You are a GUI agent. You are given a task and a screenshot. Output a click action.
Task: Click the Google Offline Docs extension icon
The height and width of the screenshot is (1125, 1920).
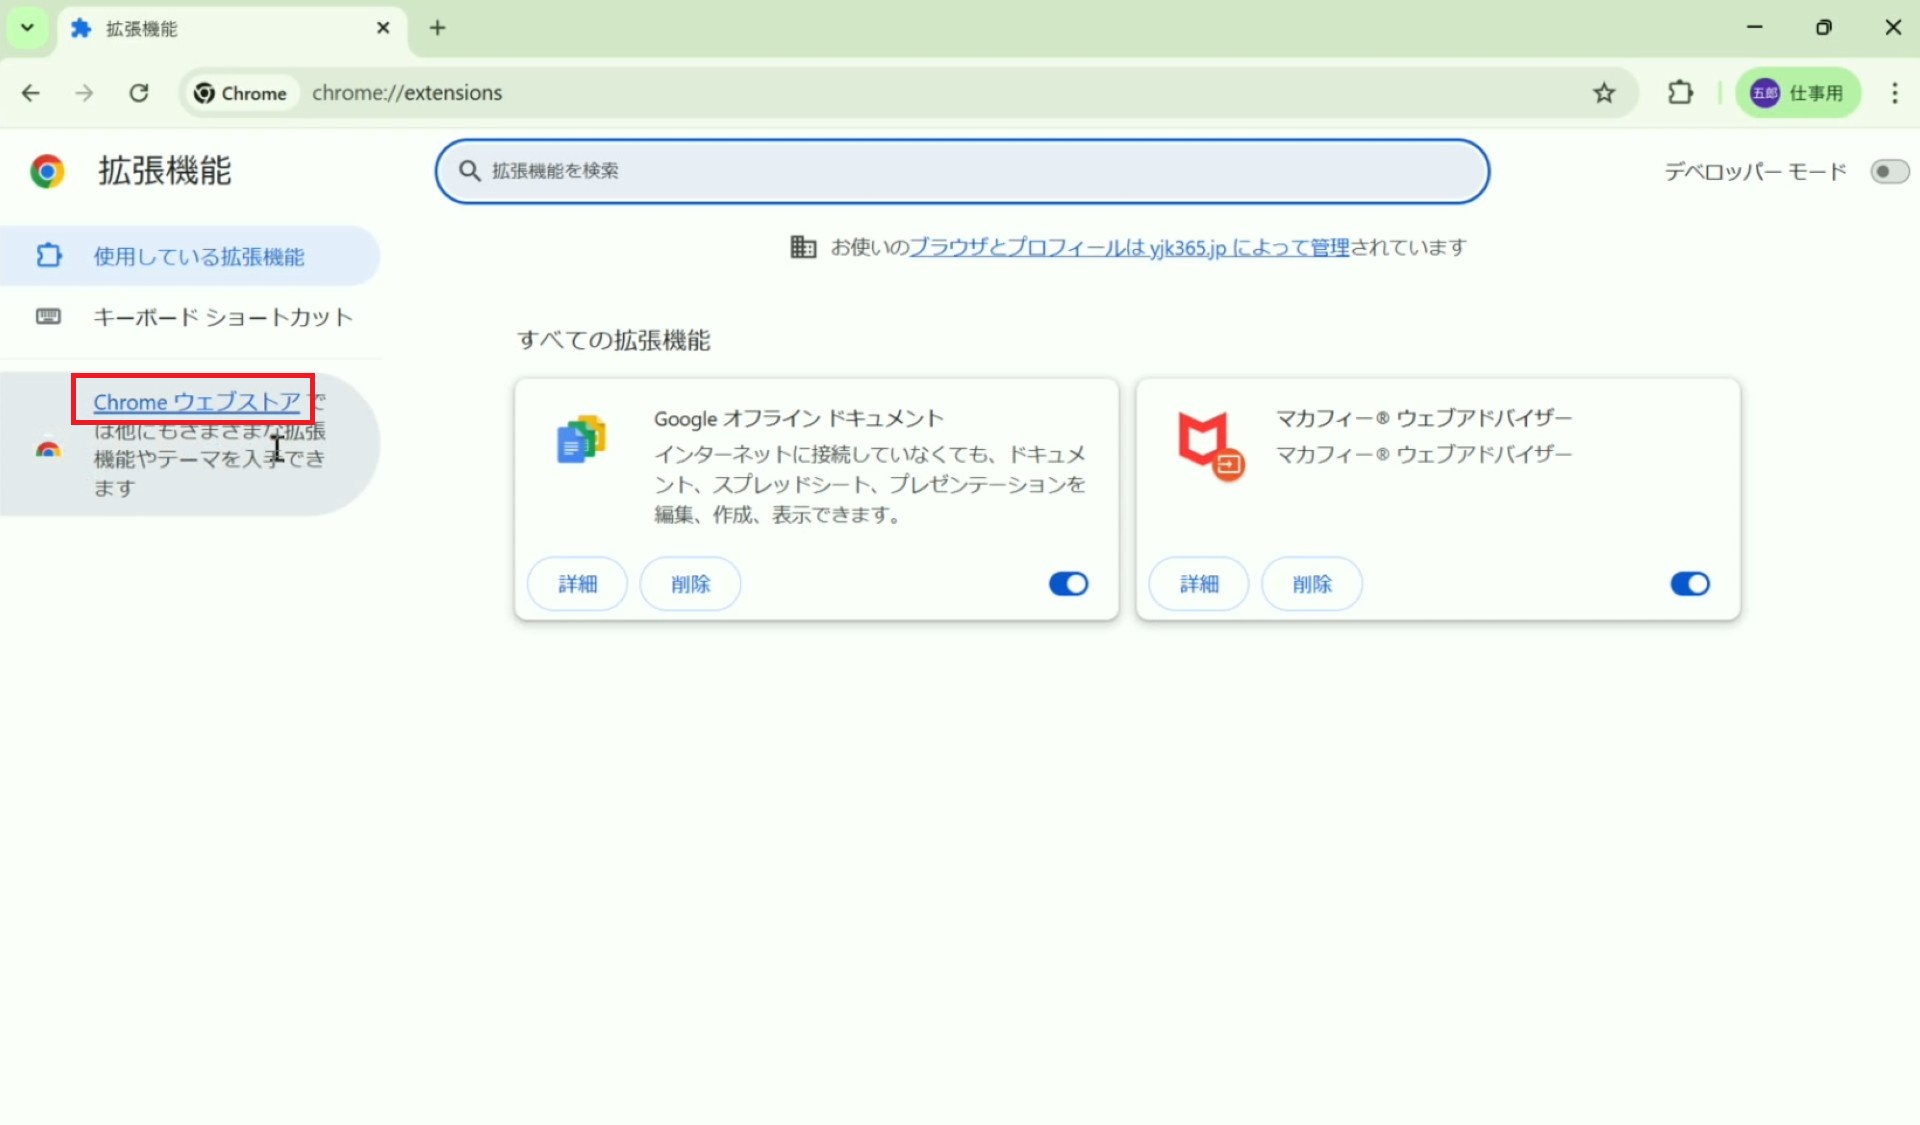point(581,440)
